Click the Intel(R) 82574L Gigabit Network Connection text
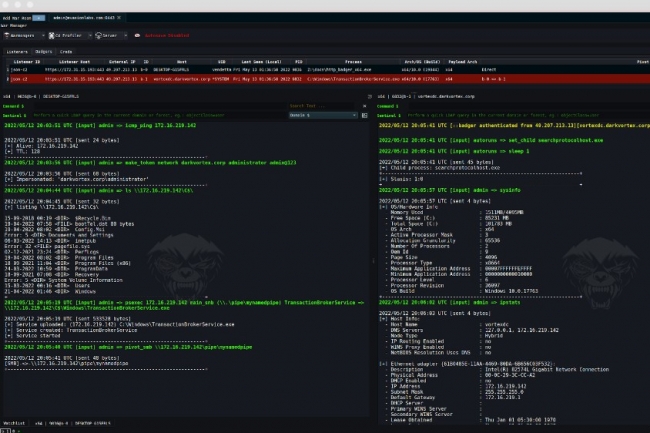 click(x=547, y=370)
